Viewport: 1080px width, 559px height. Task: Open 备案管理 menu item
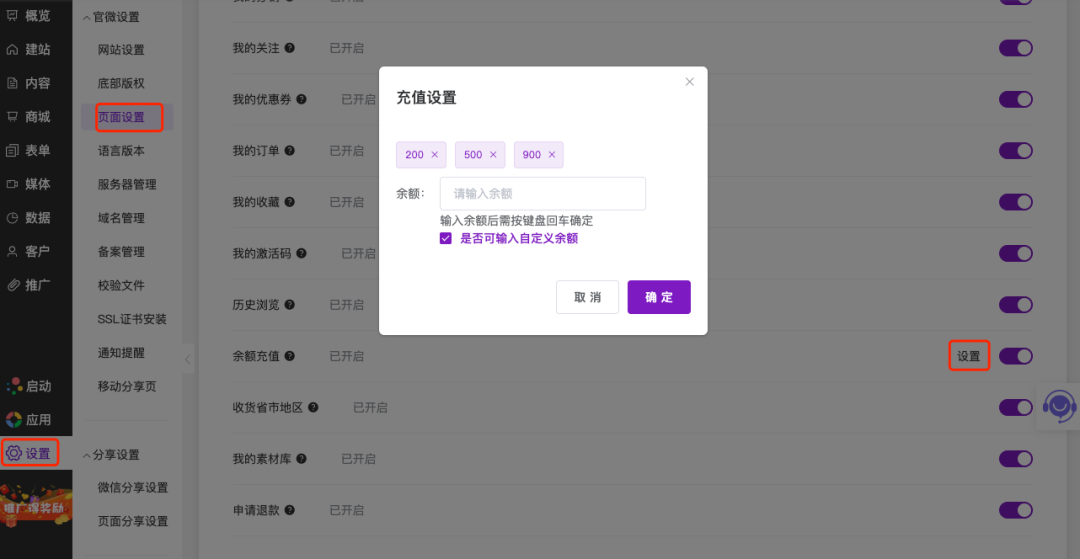(121, 252)
